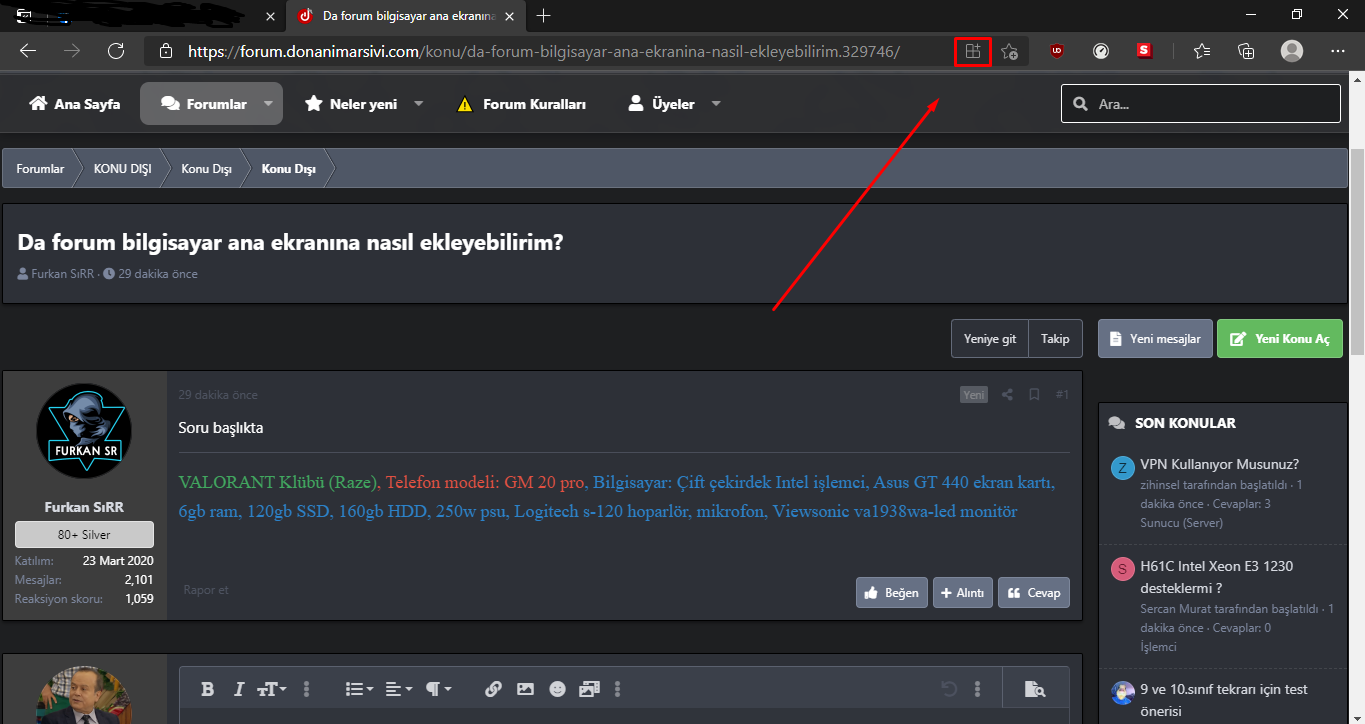Image resolution: width=1365 pixels, height=724 pixels.
Task: Open more text formatting options dots
Action: (x=307, y=689)
